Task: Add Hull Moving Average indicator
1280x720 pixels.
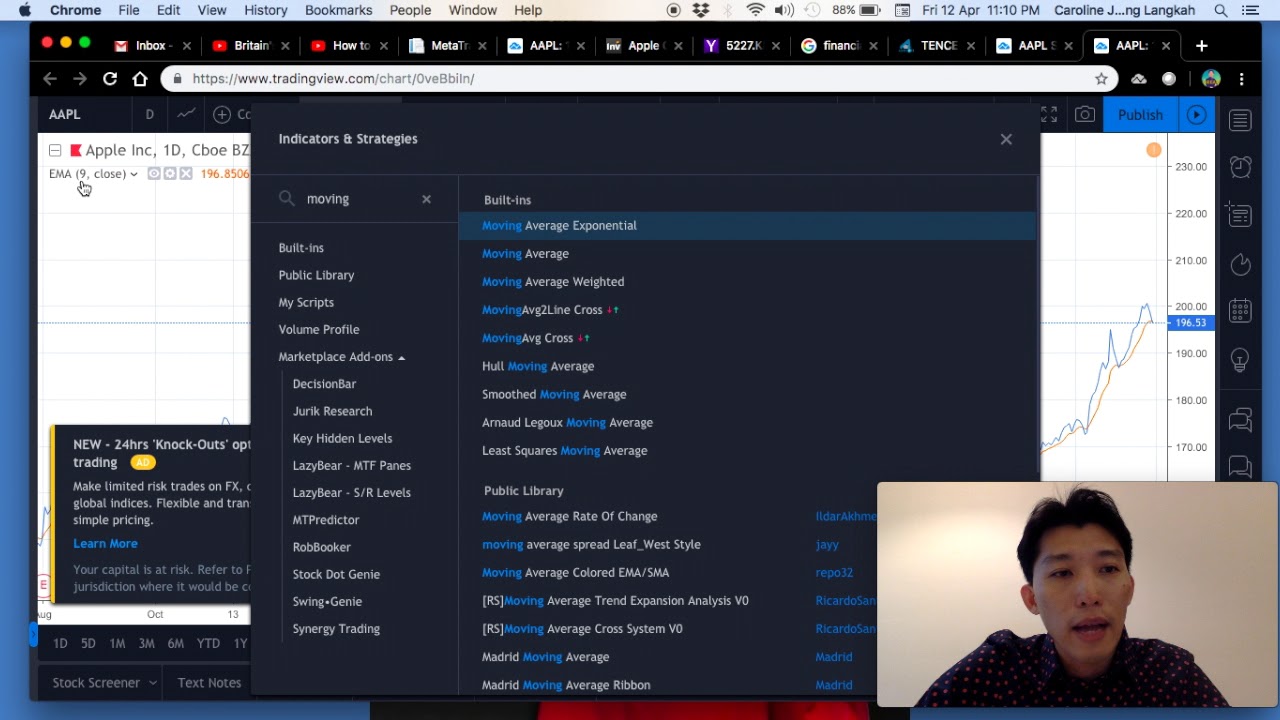Action: tap(747, 366)
